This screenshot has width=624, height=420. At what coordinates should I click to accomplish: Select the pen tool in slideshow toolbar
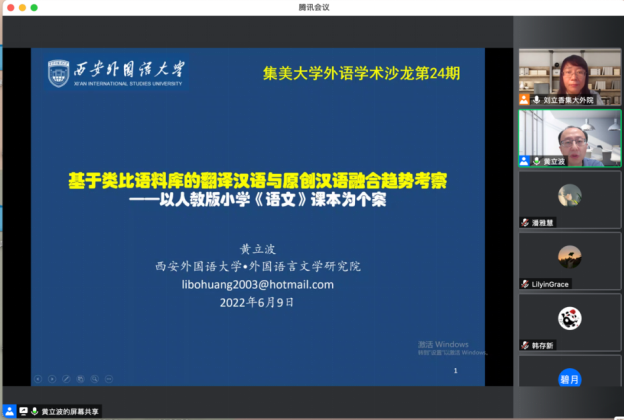66,379
